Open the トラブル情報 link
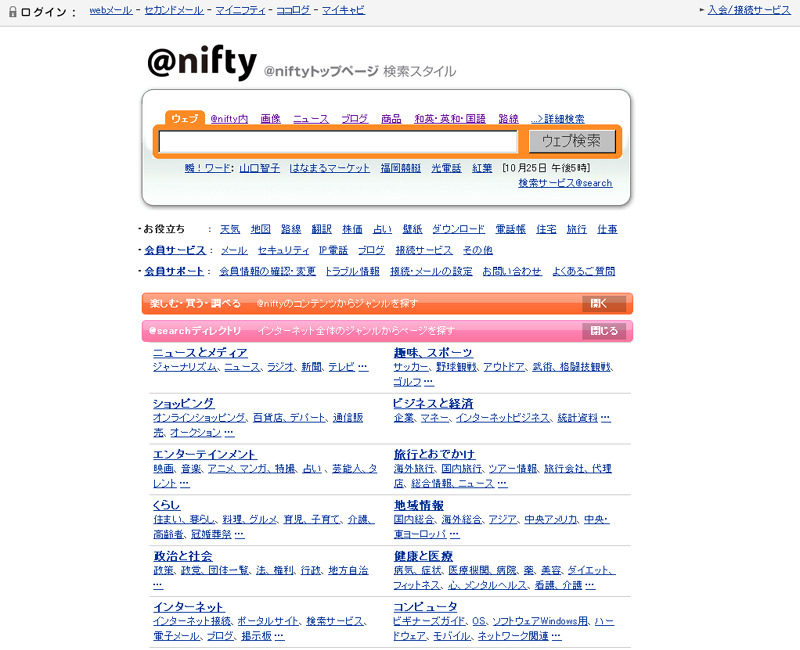Screen dimensions: 800x650 [353, 271]
